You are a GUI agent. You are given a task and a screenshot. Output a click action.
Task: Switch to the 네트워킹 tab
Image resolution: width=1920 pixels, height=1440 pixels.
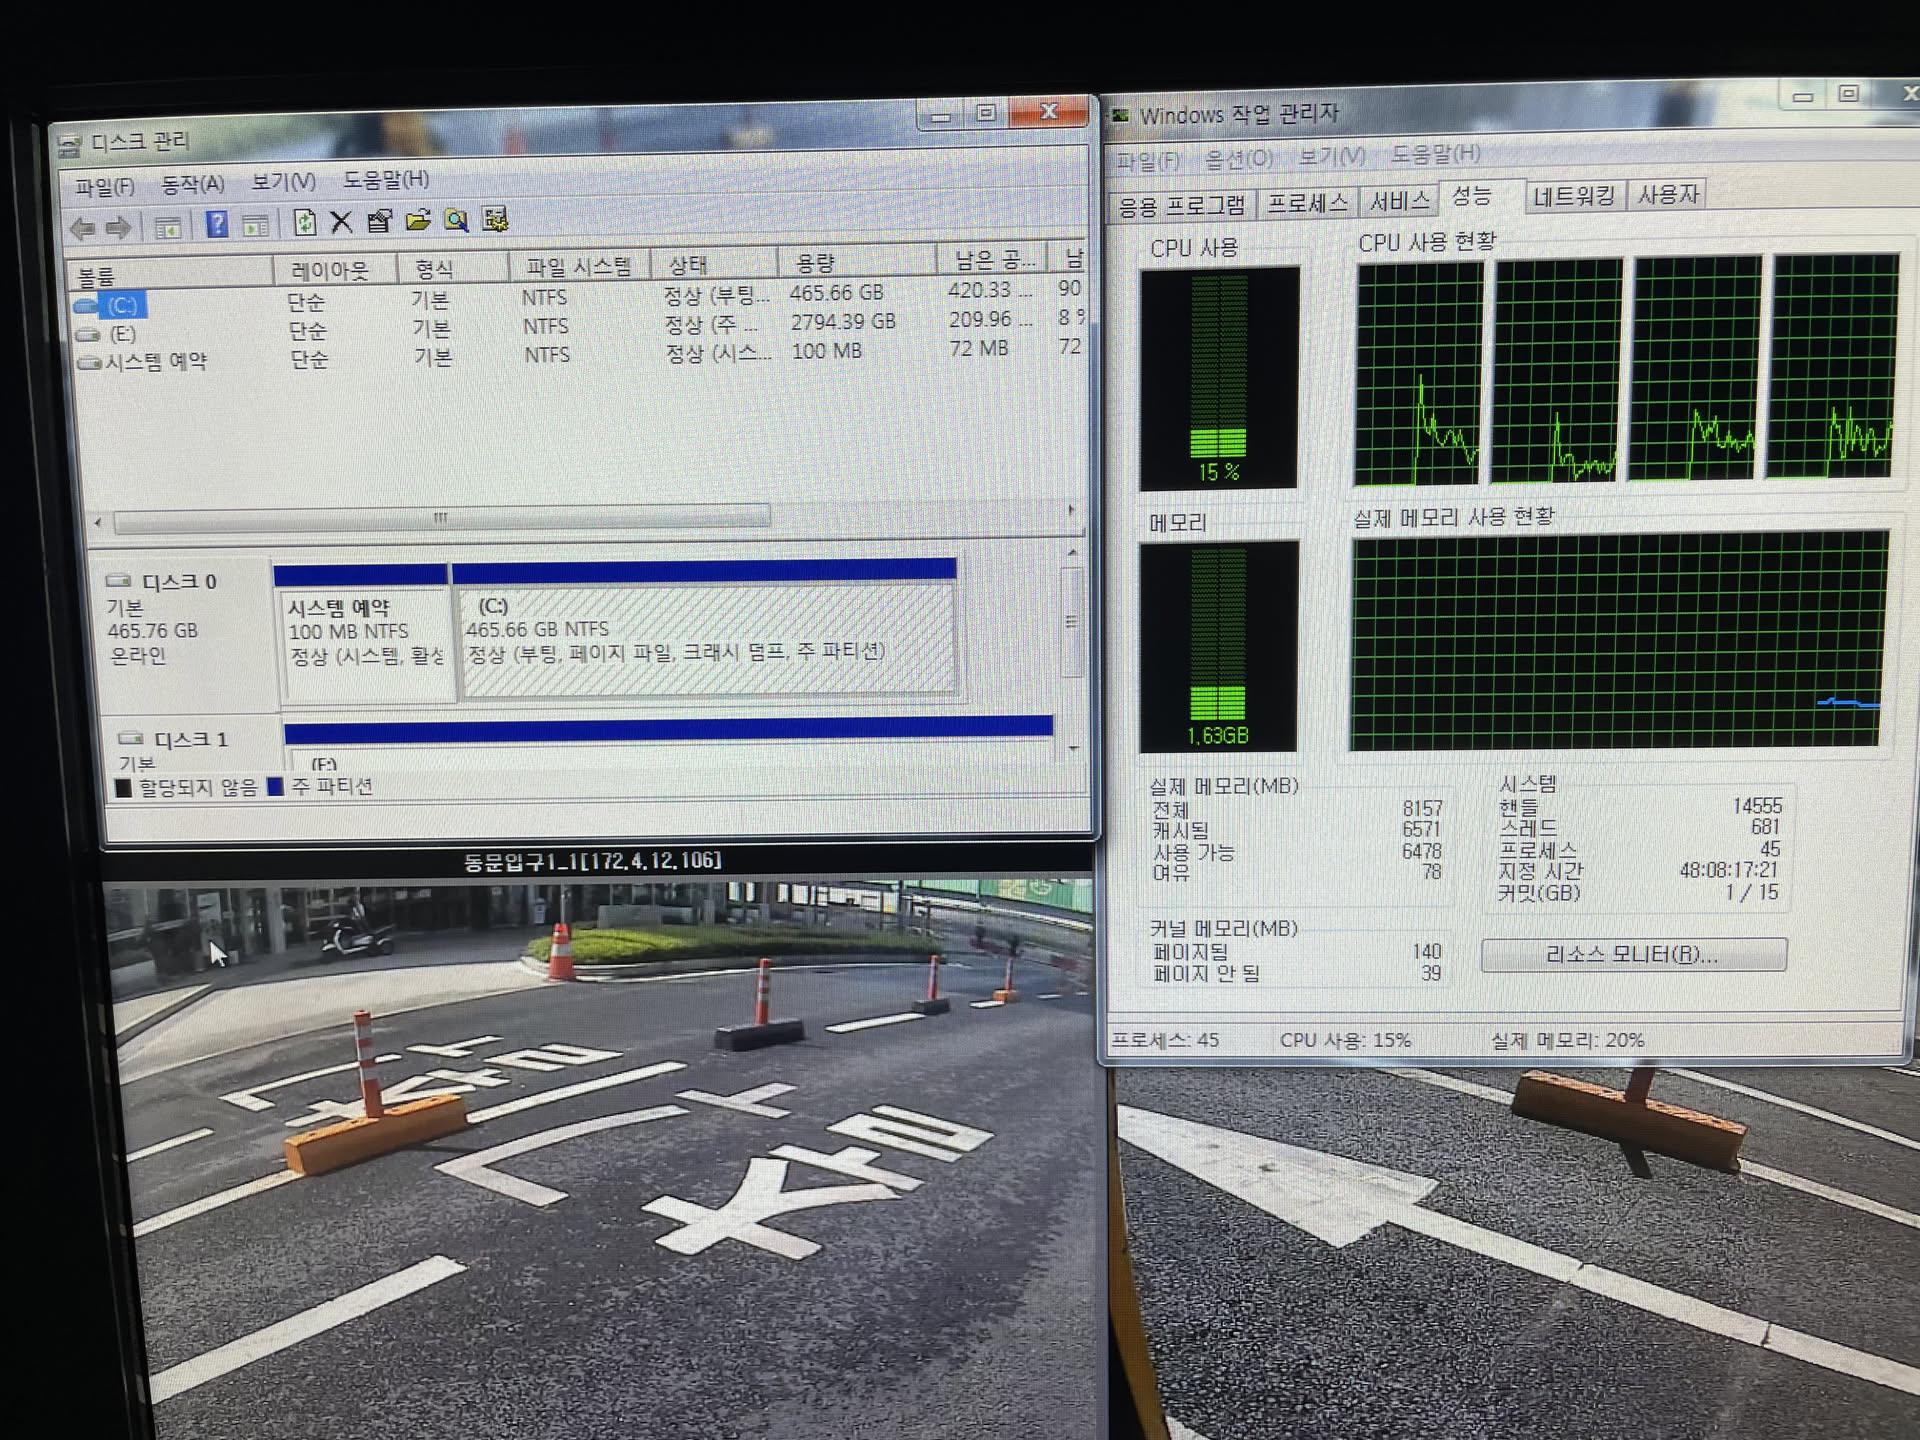pos(1573,196)
